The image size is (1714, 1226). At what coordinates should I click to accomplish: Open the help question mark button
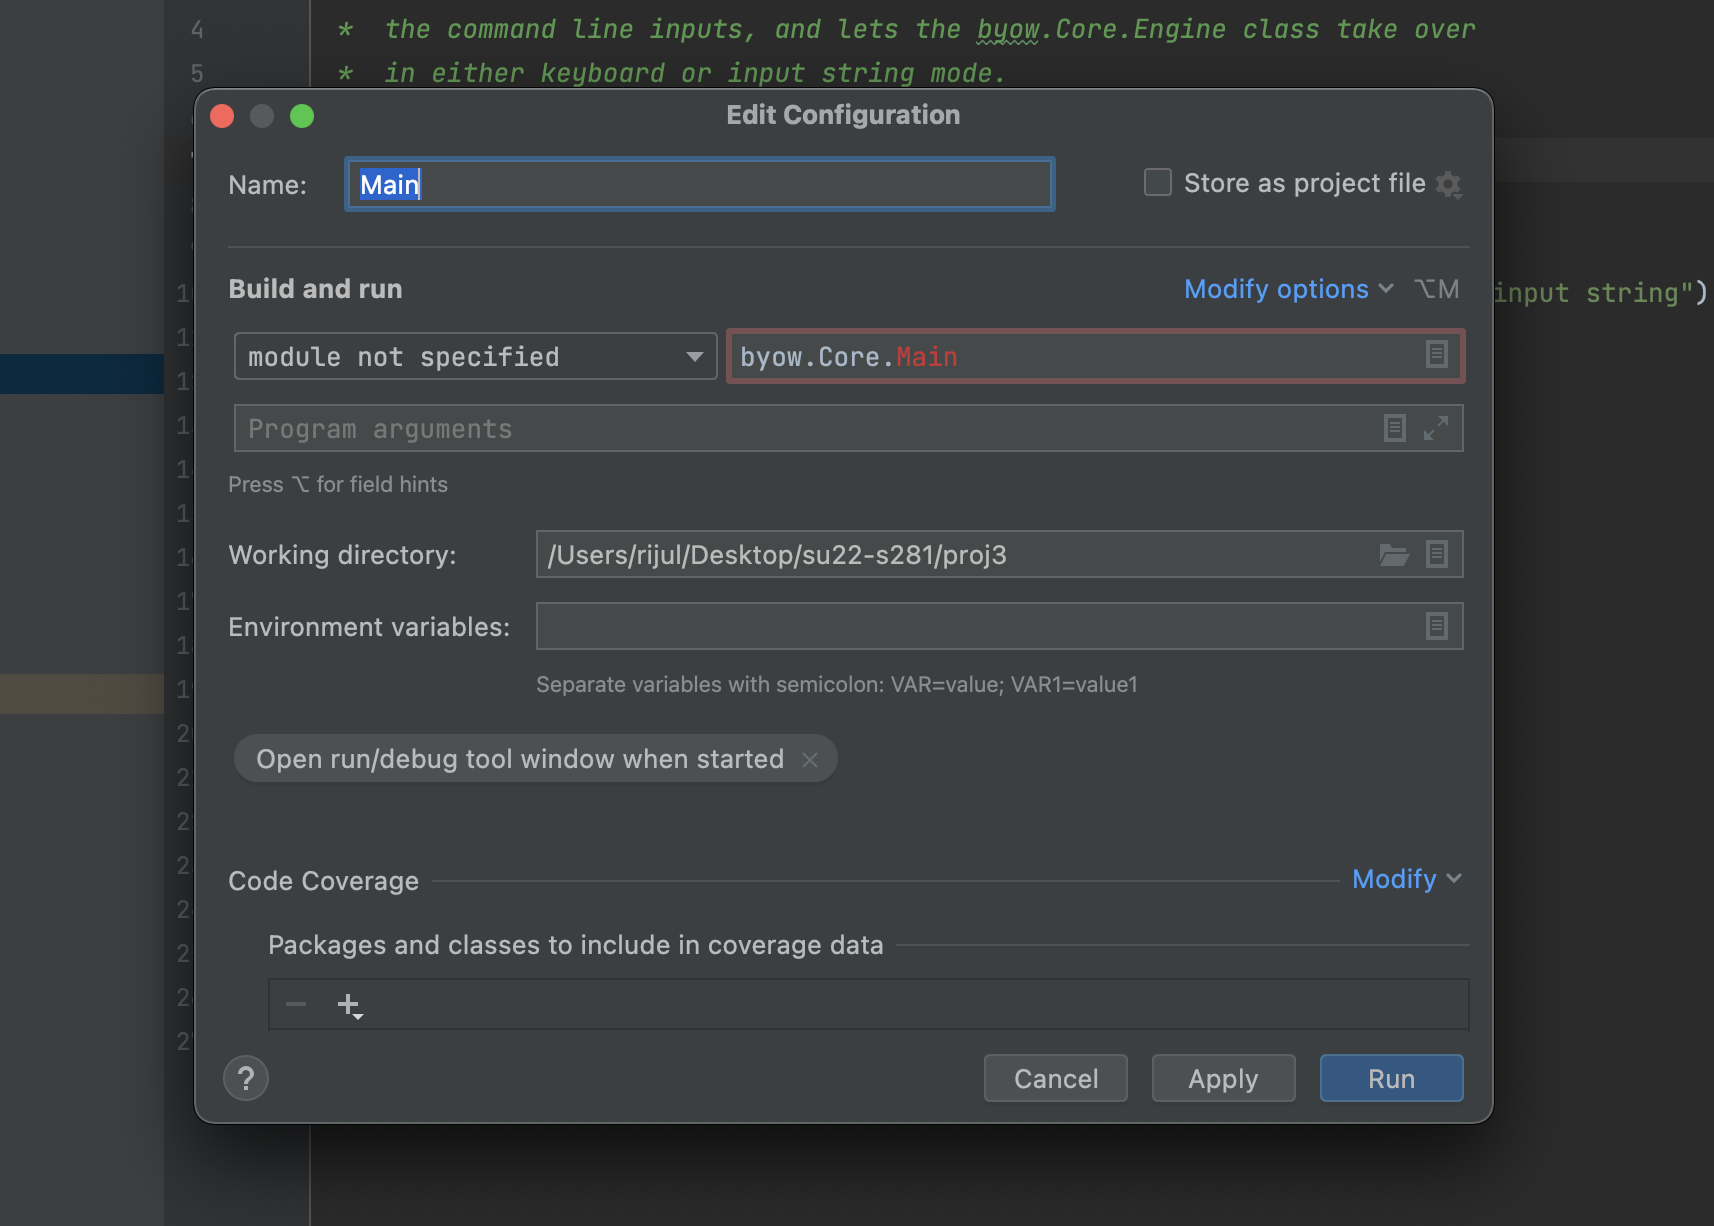click(246, 1078)
